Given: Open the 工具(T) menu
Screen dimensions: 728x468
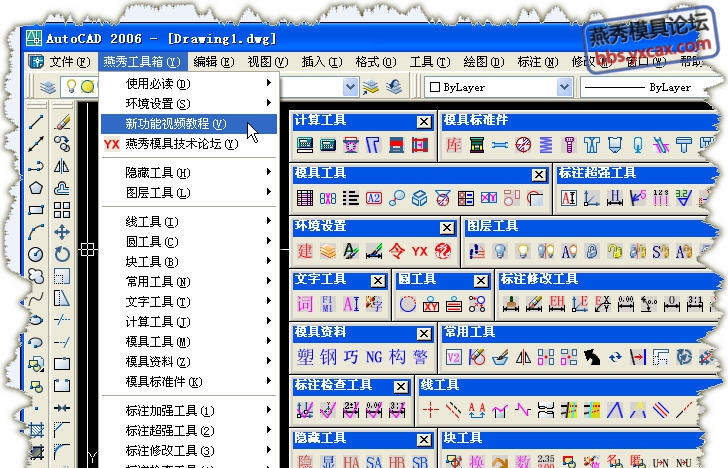Looking at the screenshot, I should [x=429, y=61].
